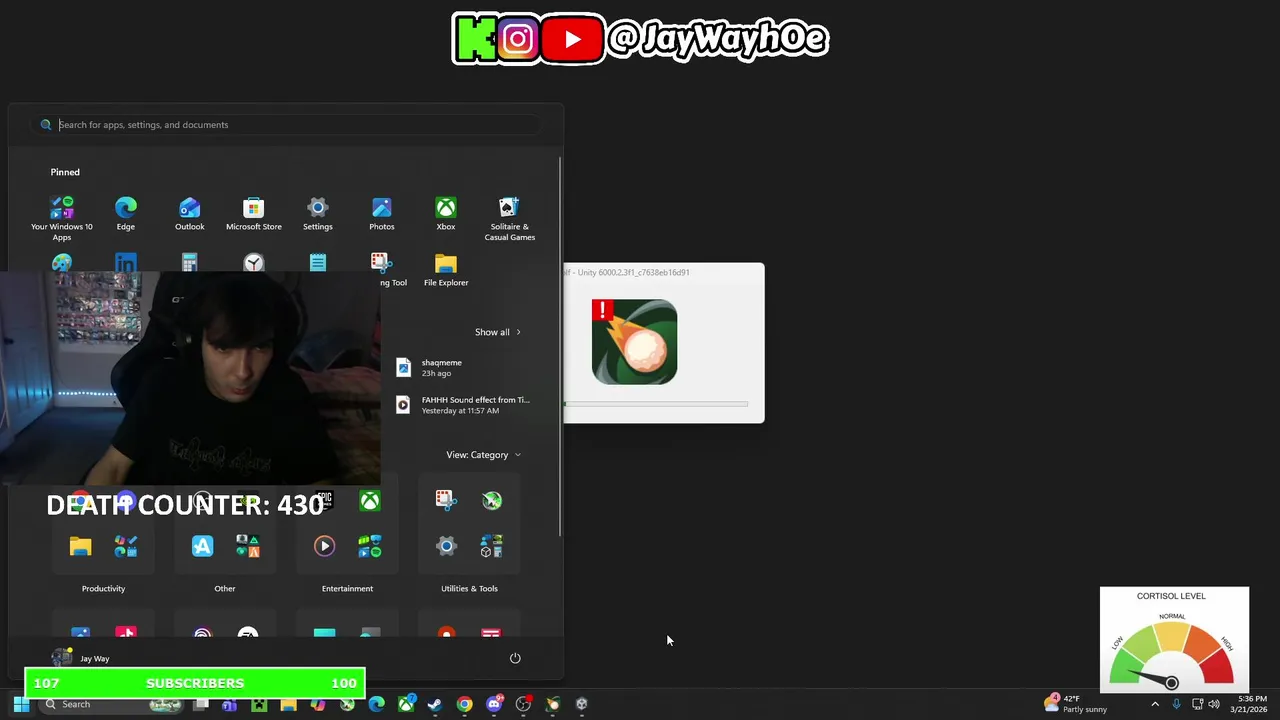Click the Start menu scrollbar
Viewport: 1280px width, 720px height.
(560, 345)
